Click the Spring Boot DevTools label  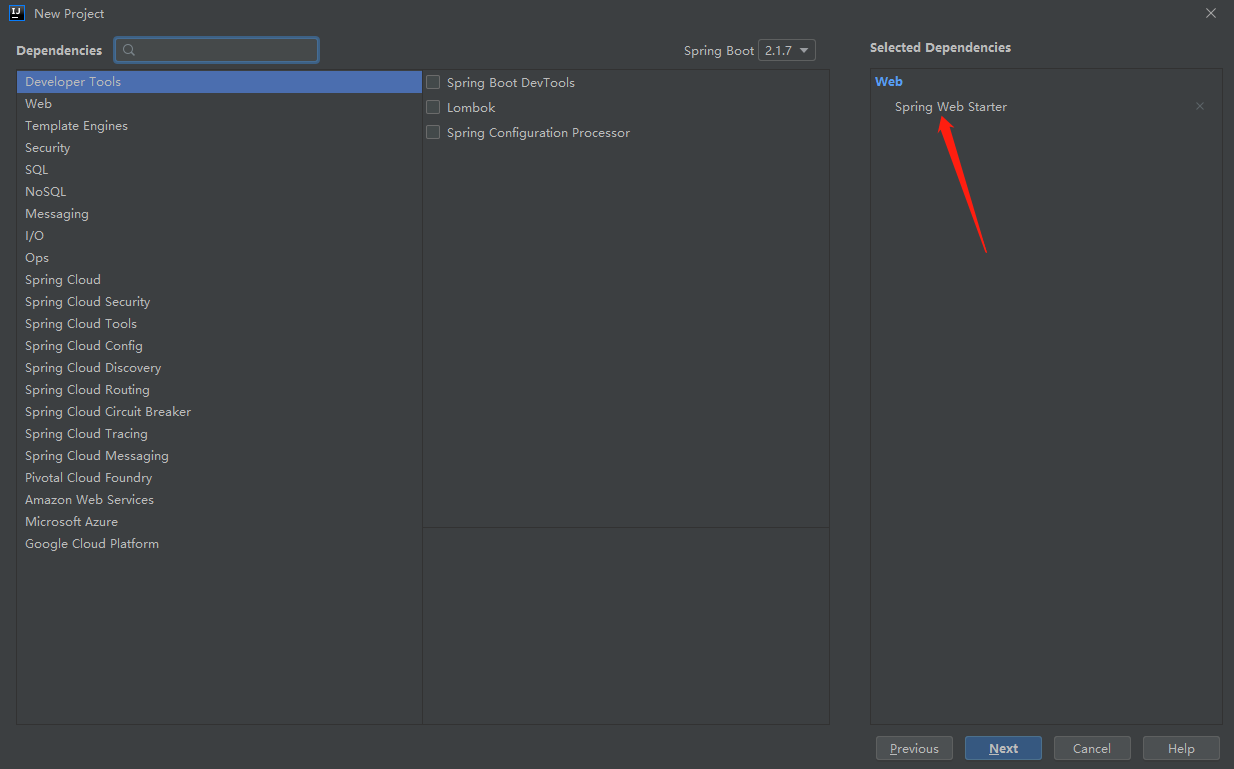click(x=511, y=83)
